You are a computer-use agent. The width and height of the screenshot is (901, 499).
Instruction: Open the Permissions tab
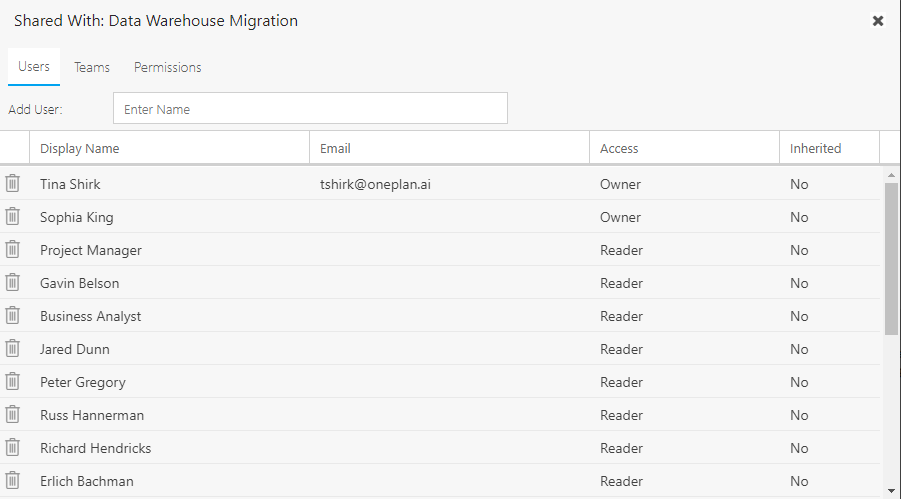tap(168, 67)
